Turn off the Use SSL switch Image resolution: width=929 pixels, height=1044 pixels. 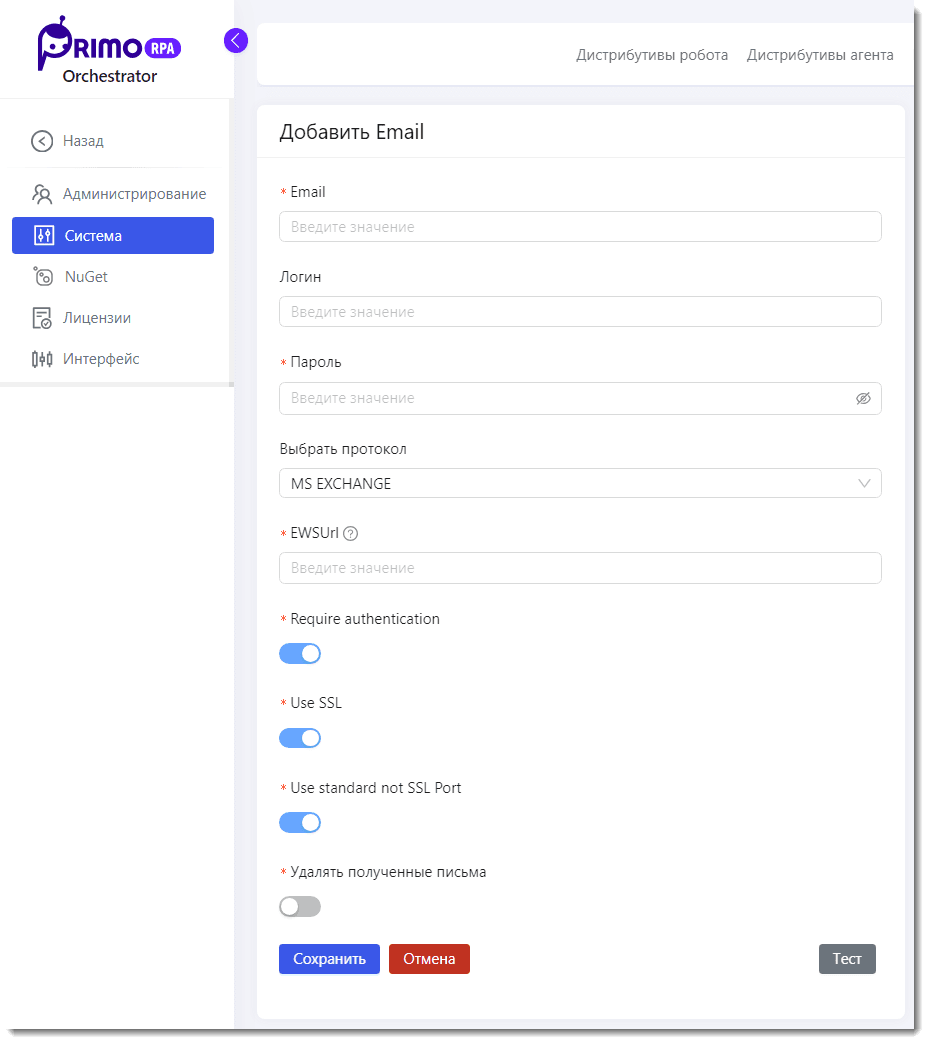[300, 738]
